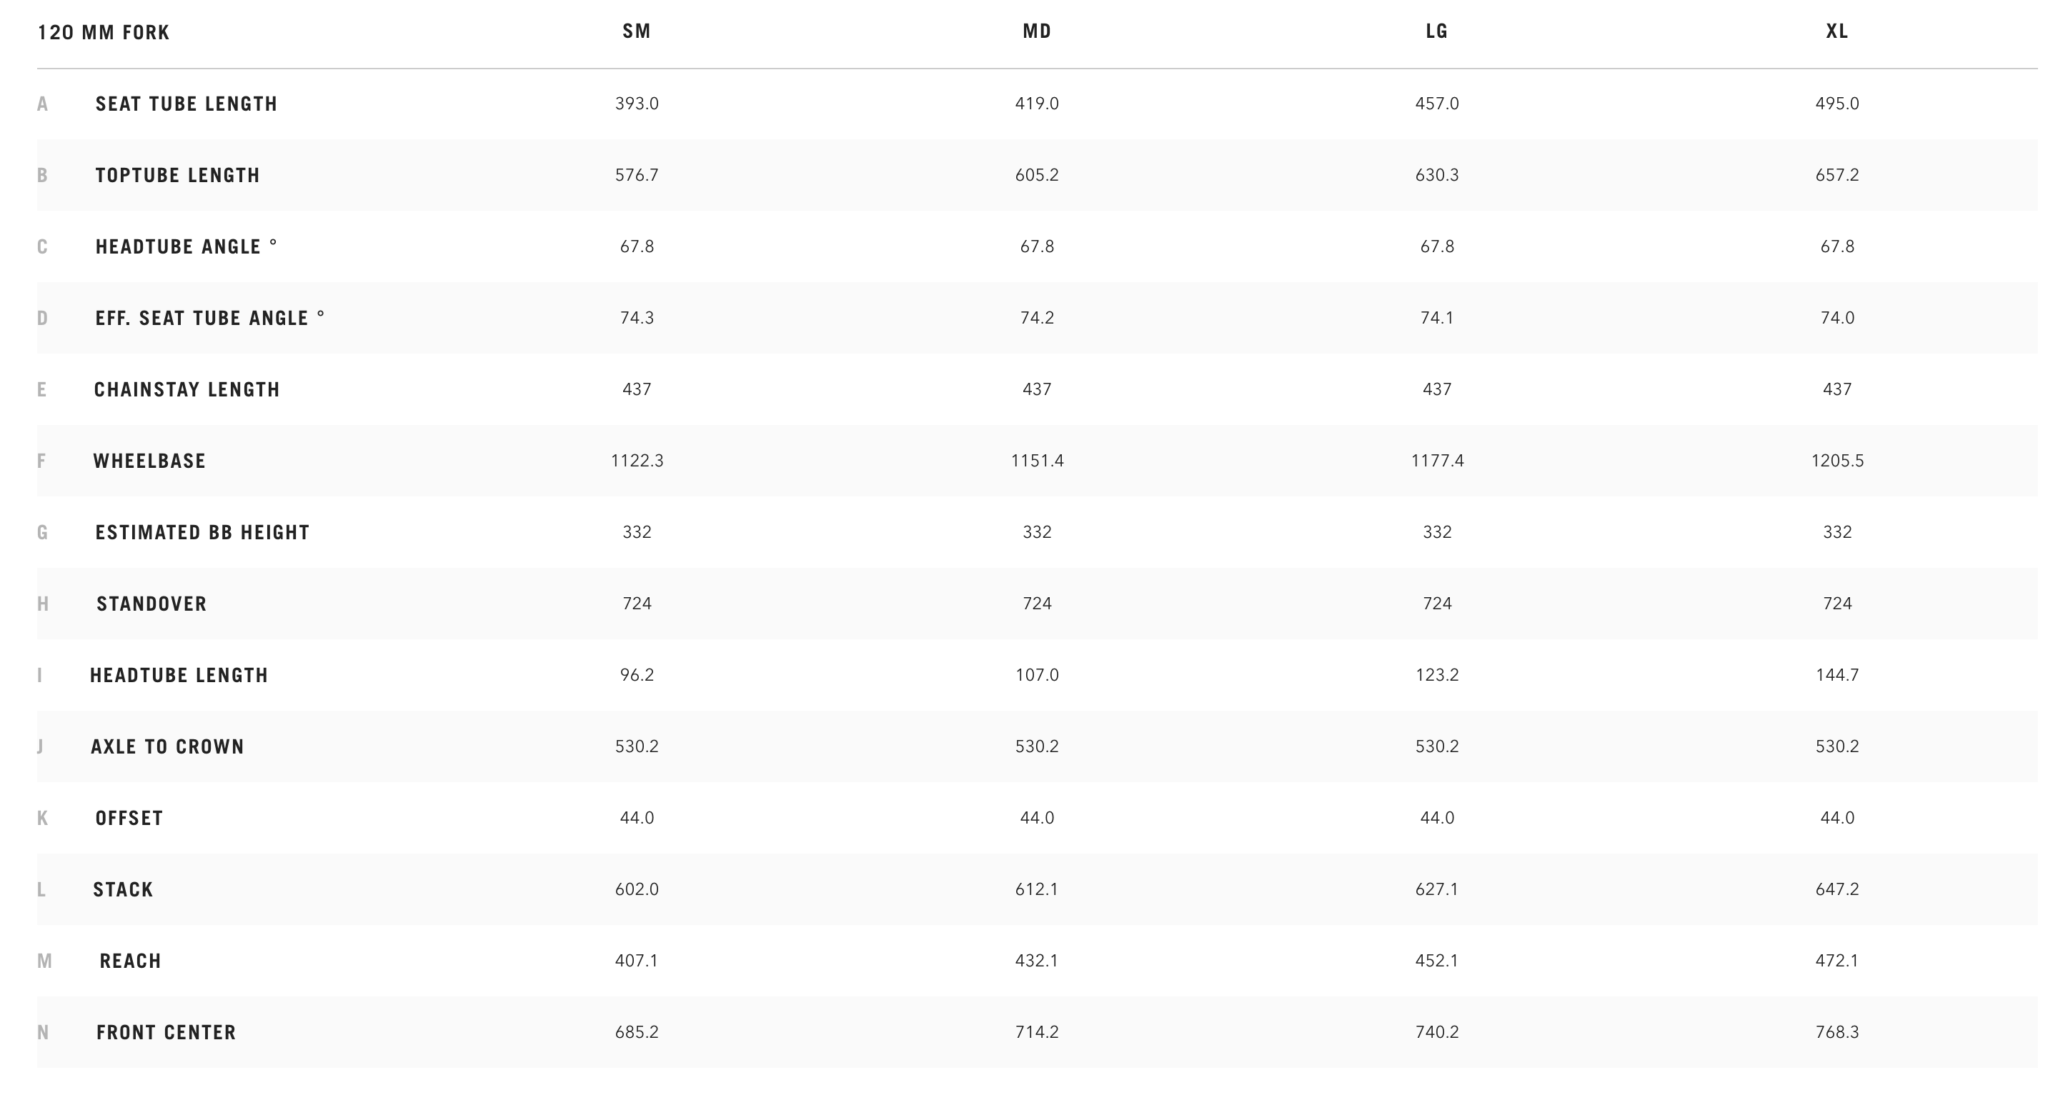The height and width of the screenshot is (1120, 2048).
Task: Select the XL size column header
Action: pos(1836,31)
